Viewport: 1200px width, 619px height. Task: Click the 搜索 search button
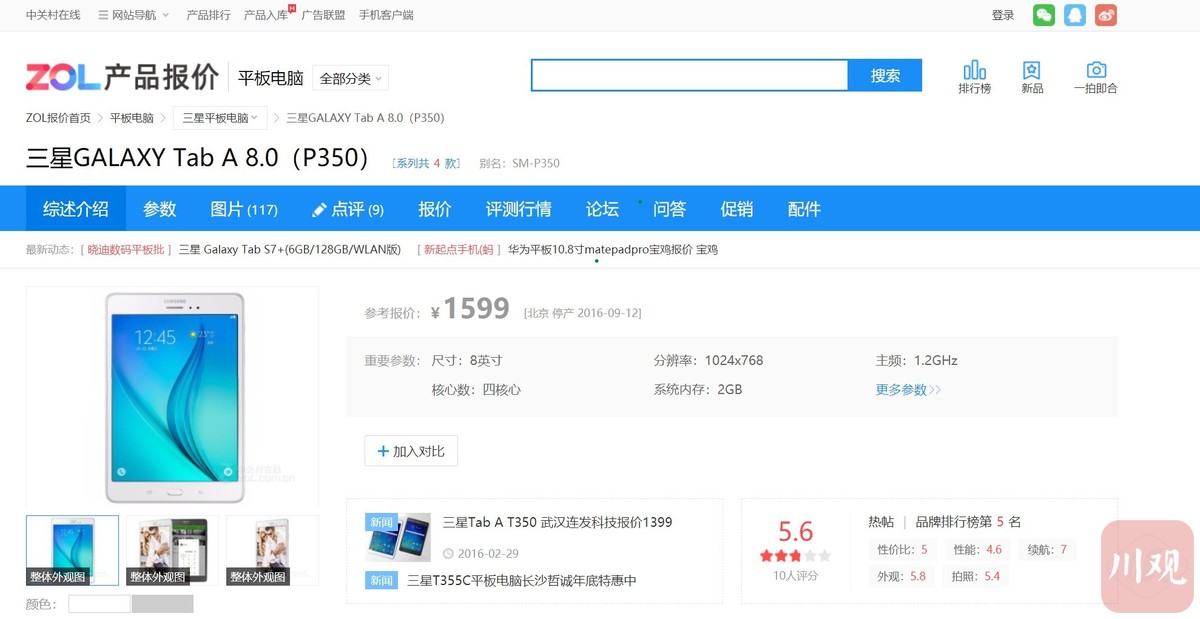tap(885, 76)
